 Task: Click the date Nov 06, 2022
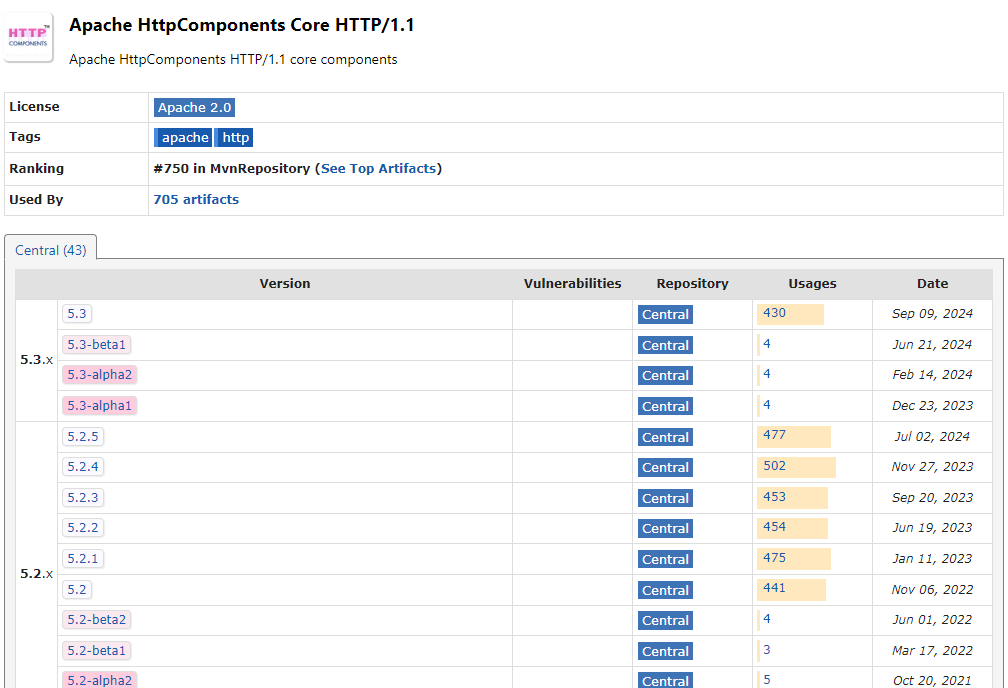pos(932,590)
